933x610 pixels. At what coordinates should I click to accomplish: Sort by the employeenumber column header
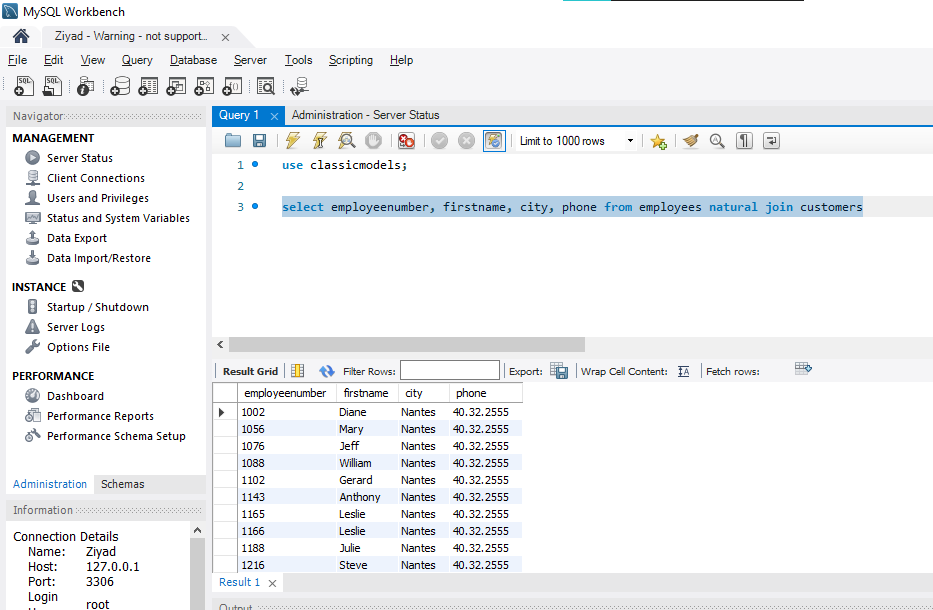[x=285, y=393]
